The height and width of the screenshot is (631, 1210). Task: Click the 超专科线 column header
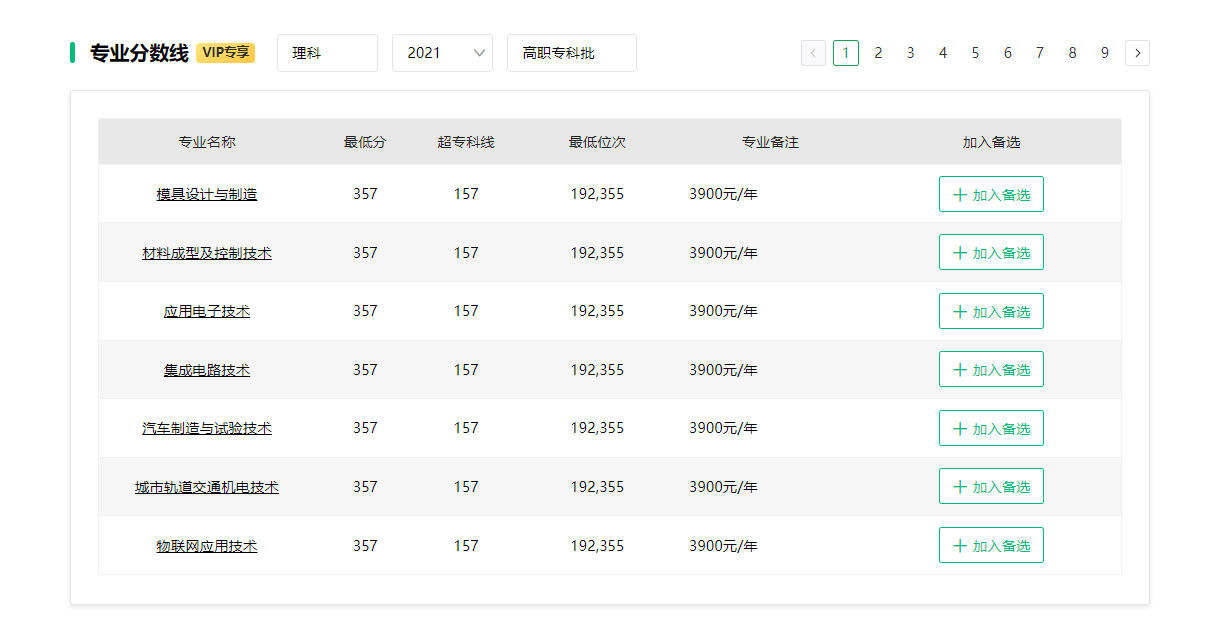[466, 142]
